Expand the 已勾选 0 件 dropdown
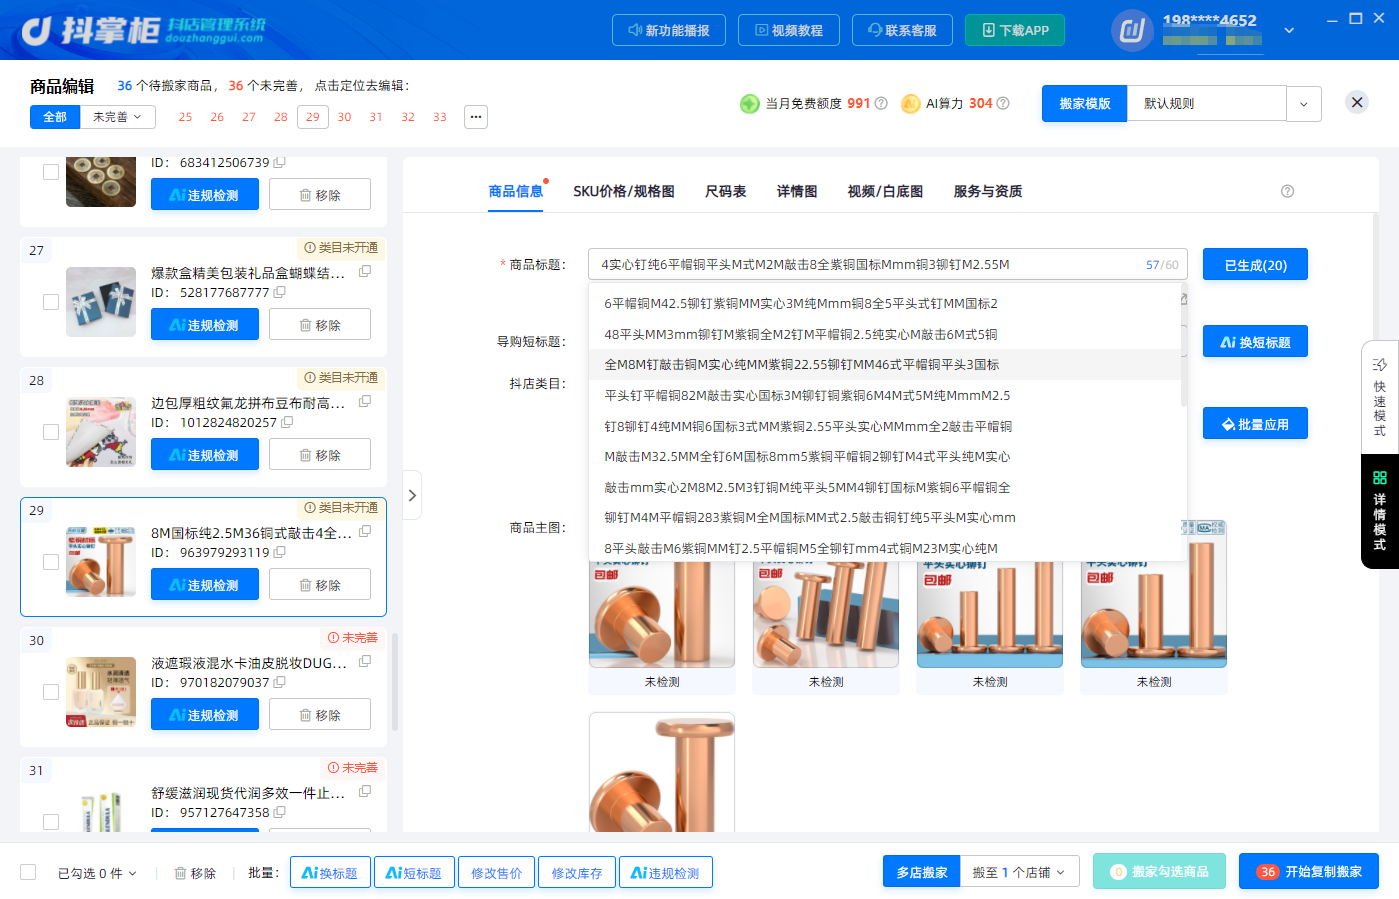The height and width of the screenshot is (899, 1399). (x=97, y=873)
